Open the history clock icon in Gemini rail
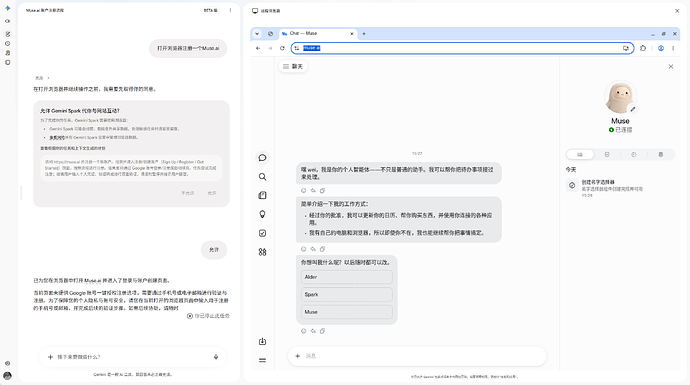Viewport: 690px width, 385px height. click(7, 44)
